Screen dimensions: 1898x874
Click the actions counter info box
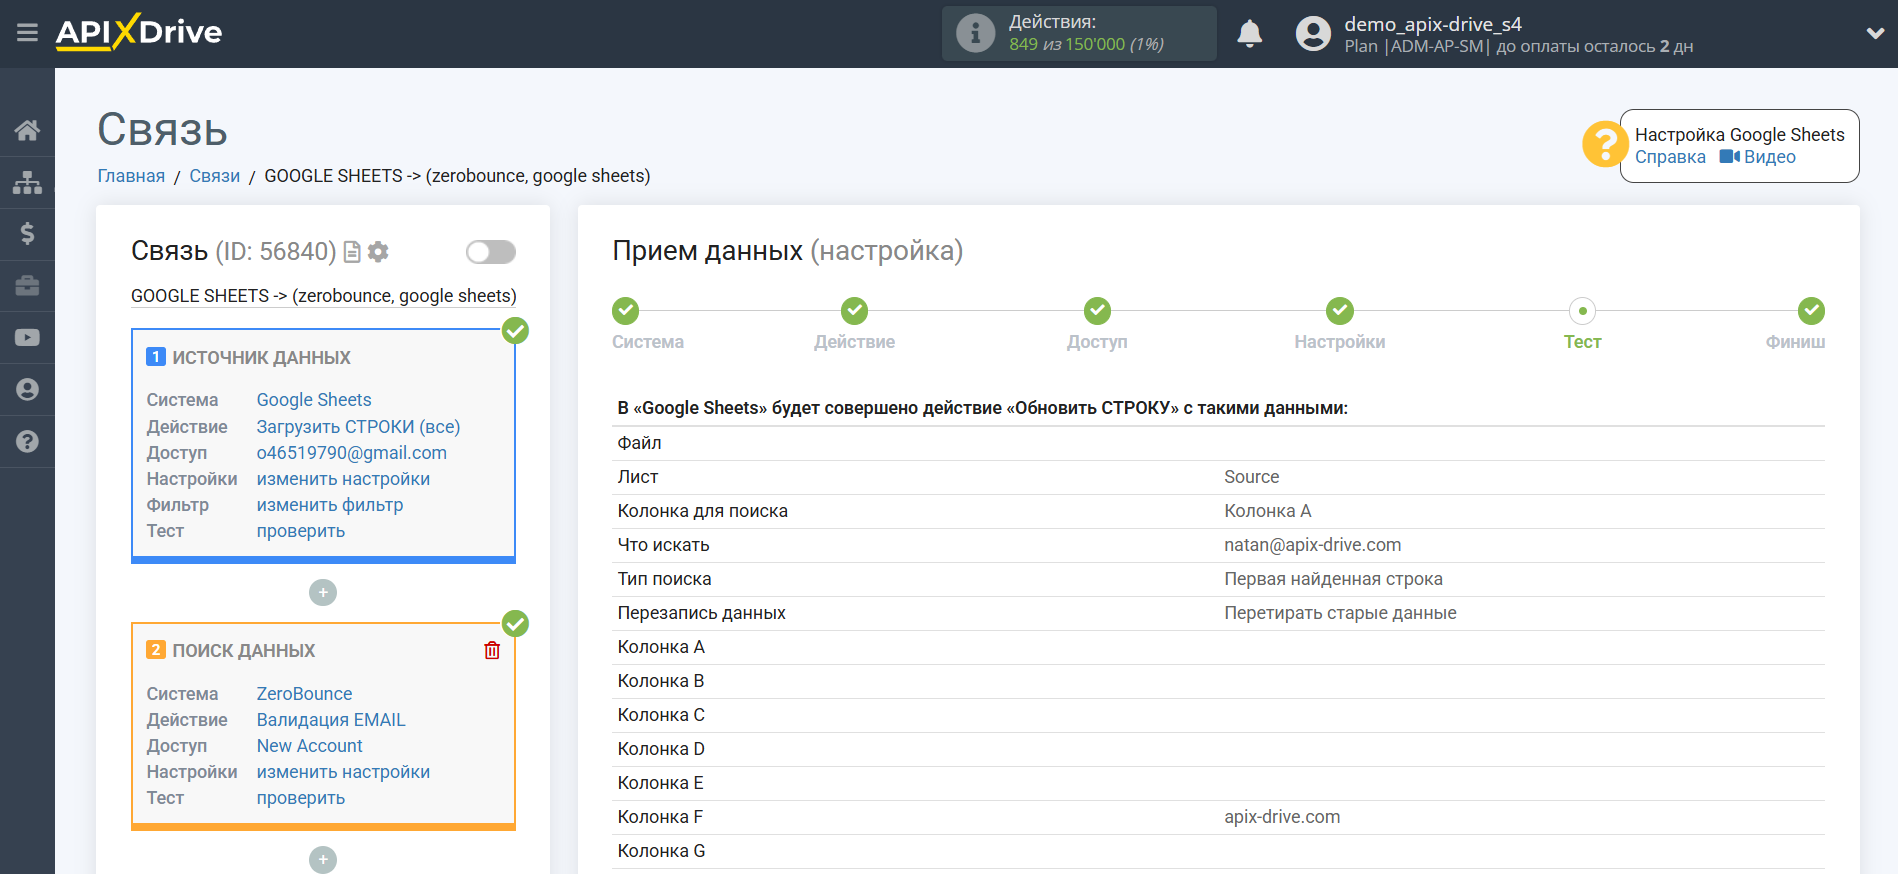pyautogui.click(x=1078, y=34)
